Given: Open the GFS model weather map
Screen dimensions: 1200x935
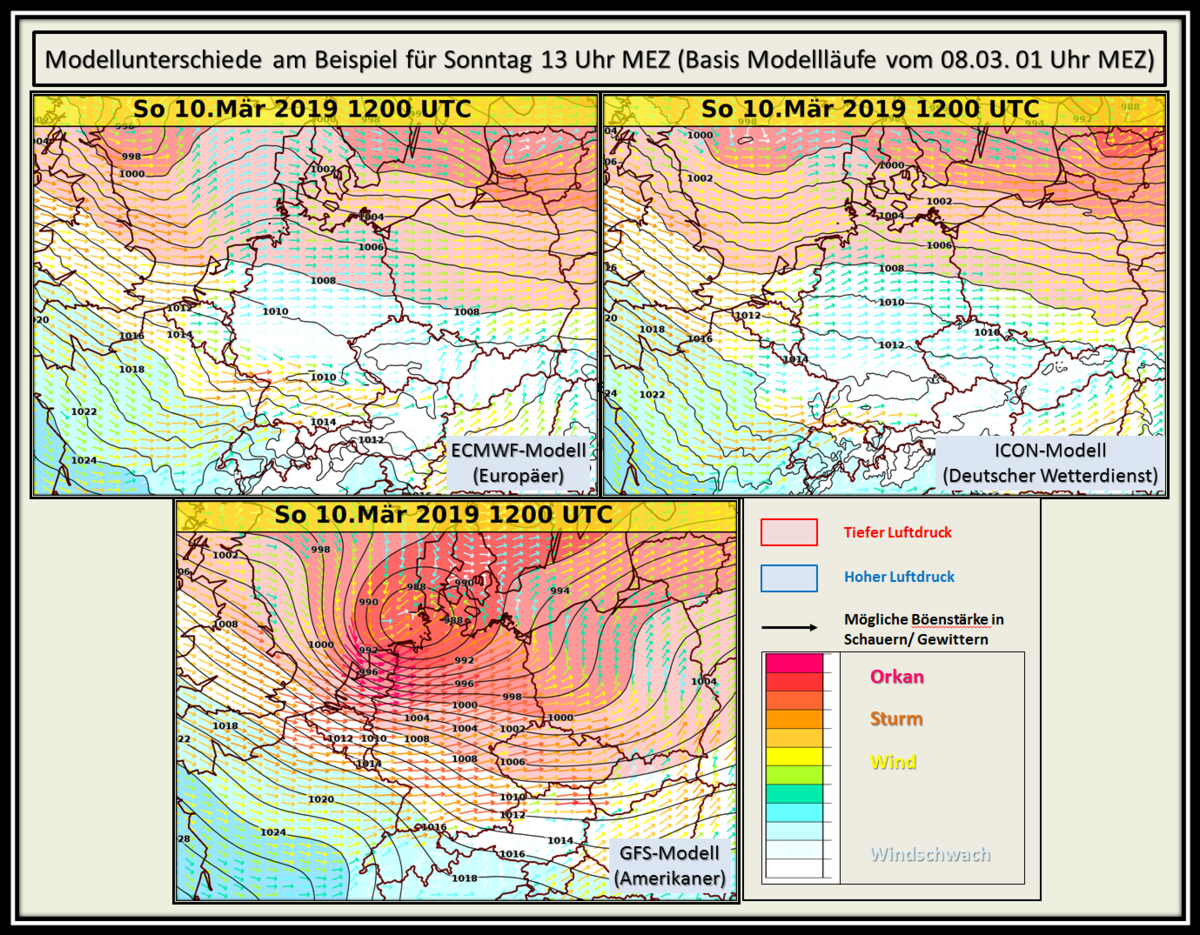Looking at the screenshot, I should coord(457,700).
